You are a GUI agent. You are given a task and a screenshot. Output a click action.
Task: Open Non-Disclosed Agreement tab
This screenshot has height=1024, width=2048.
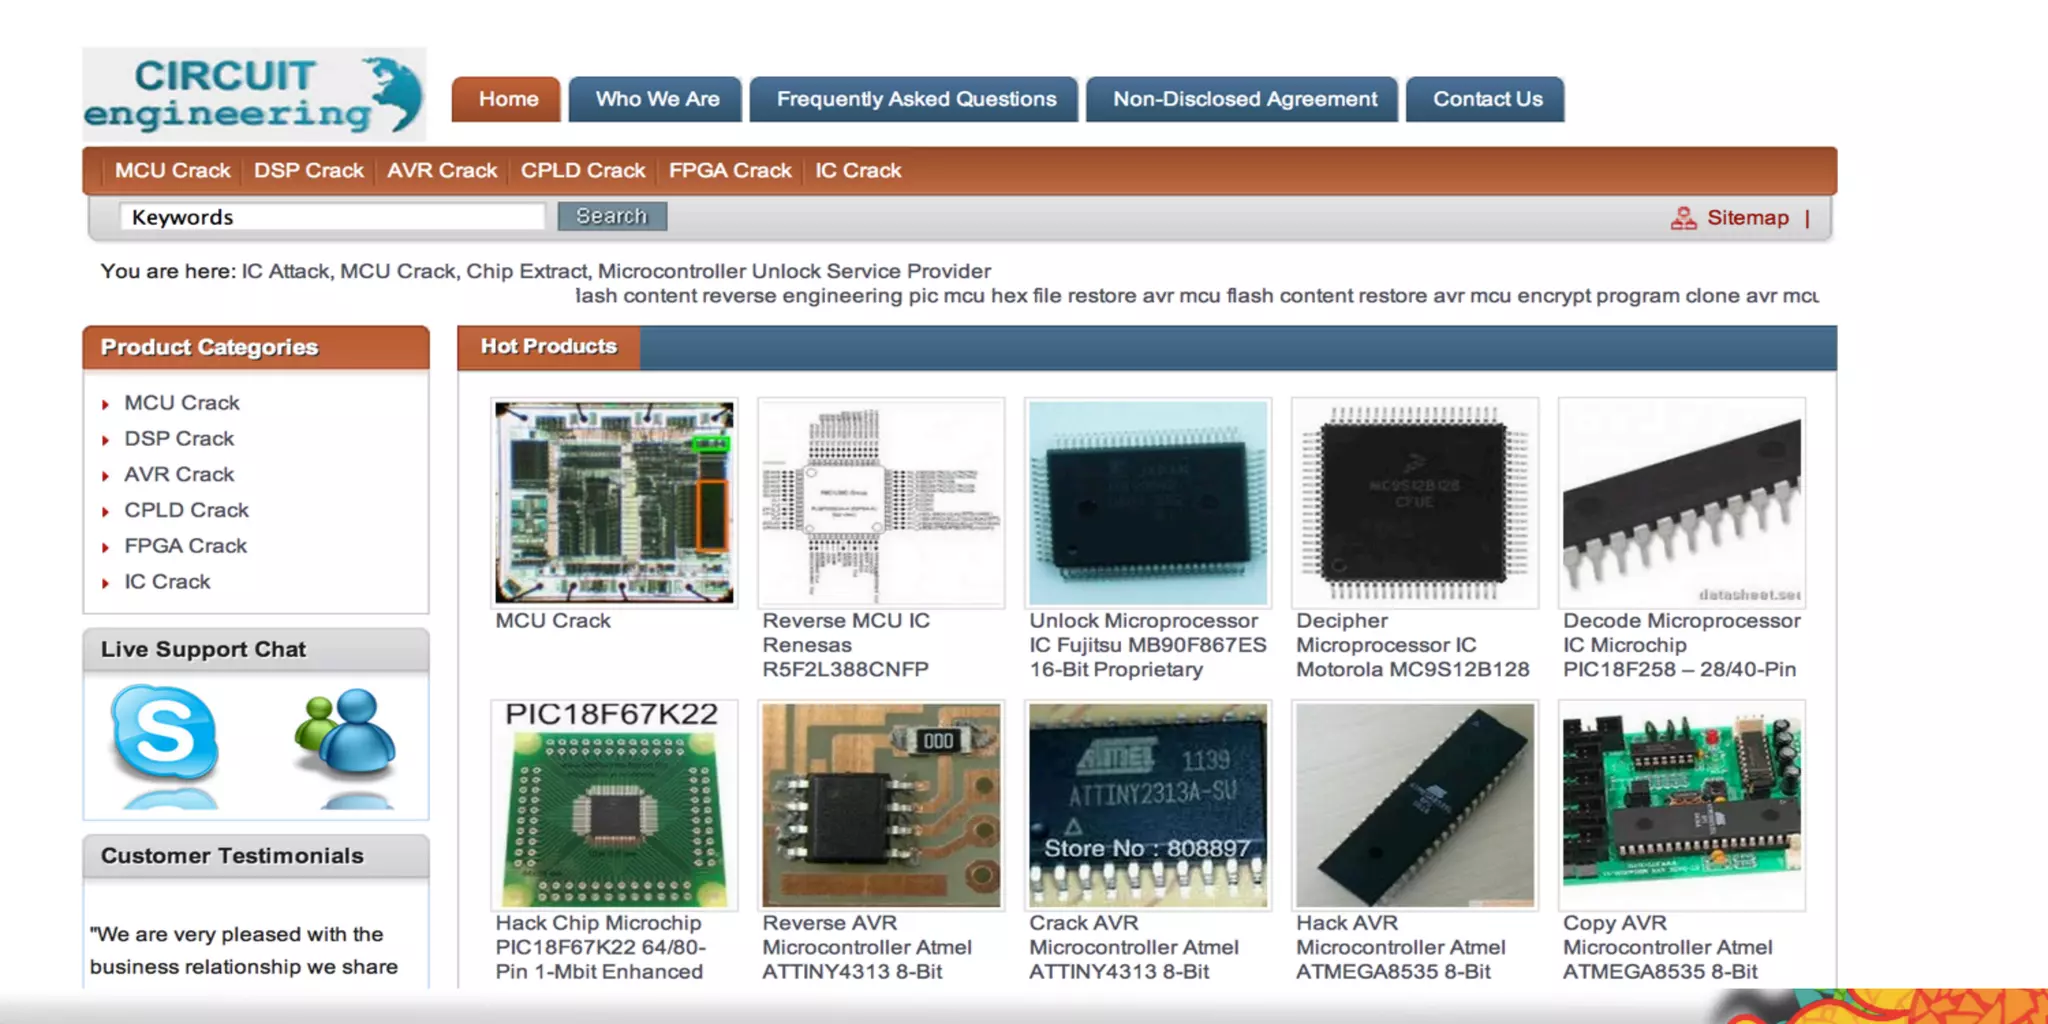(1243, 99)
